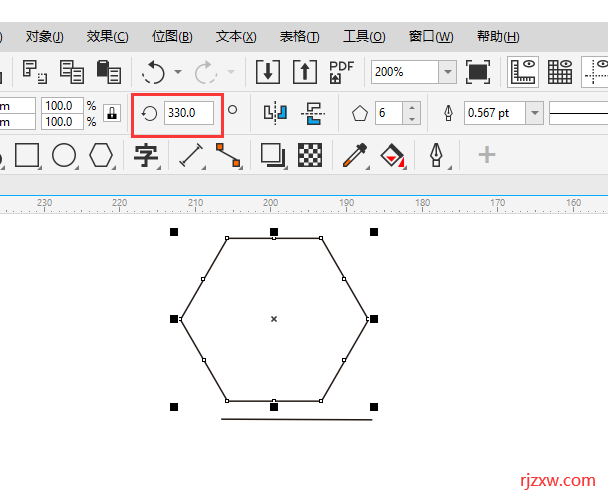Select the Transparency checkerboard tool
Screen dimensions: 608x502
(x=310, y=154)
